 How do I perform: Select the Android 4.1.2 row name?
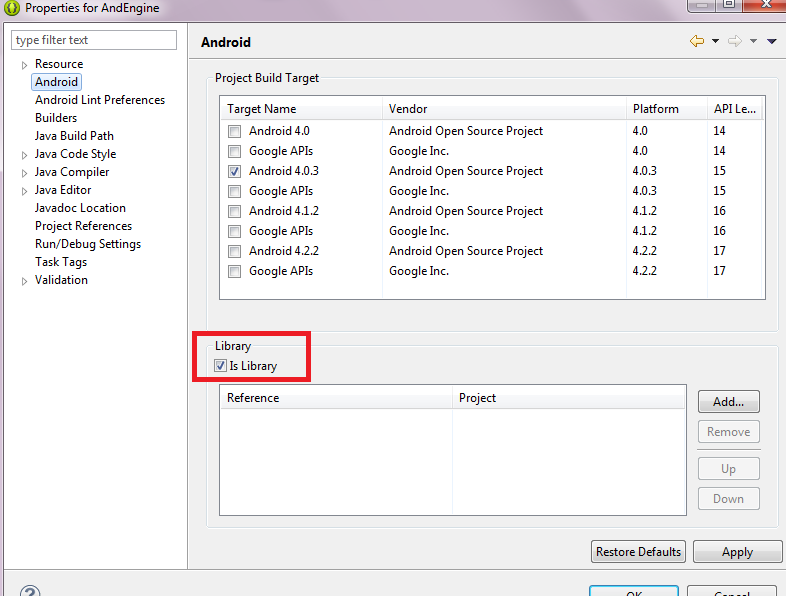[284, 211]
